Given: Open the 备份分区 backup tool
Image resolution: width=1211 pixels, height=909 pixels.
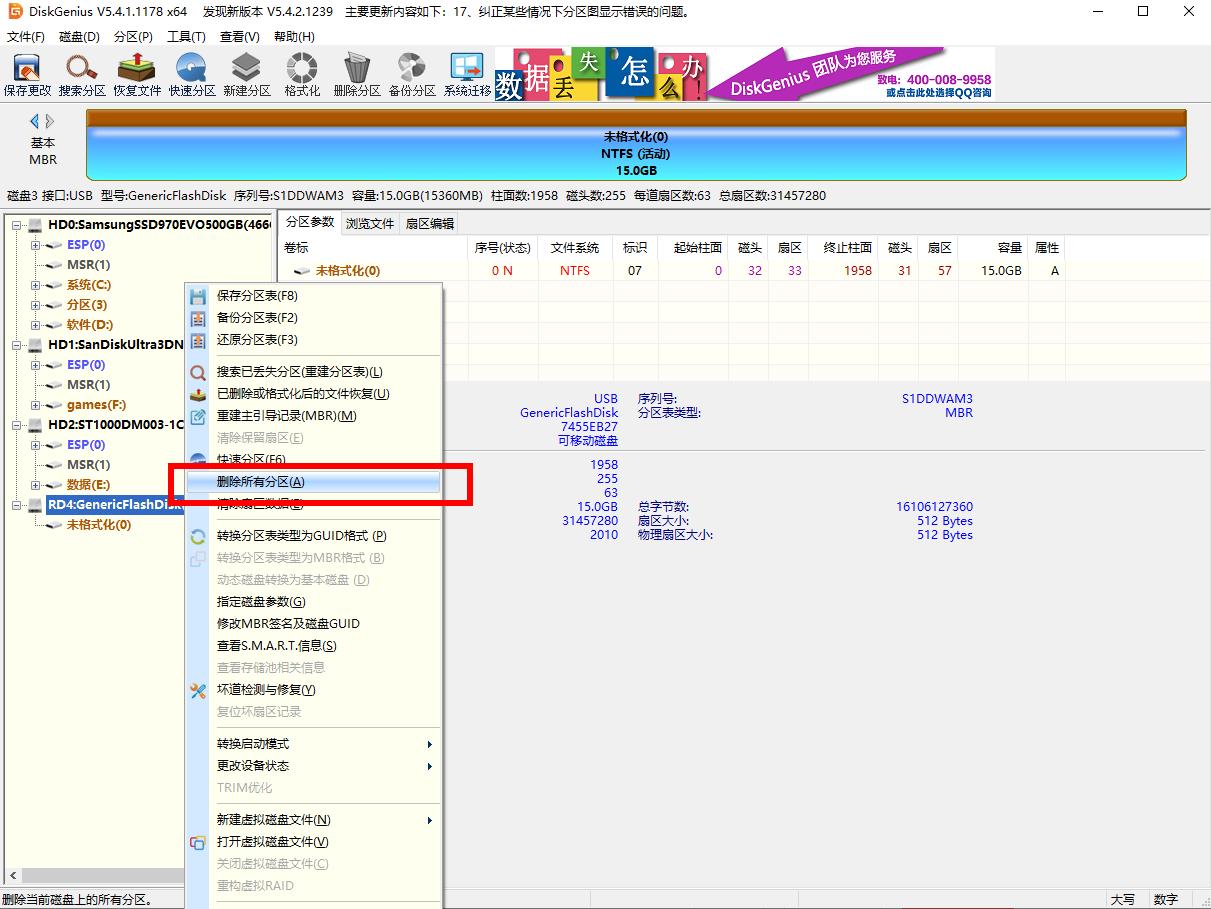Looking at the screenshot, I should coord(411,73).
